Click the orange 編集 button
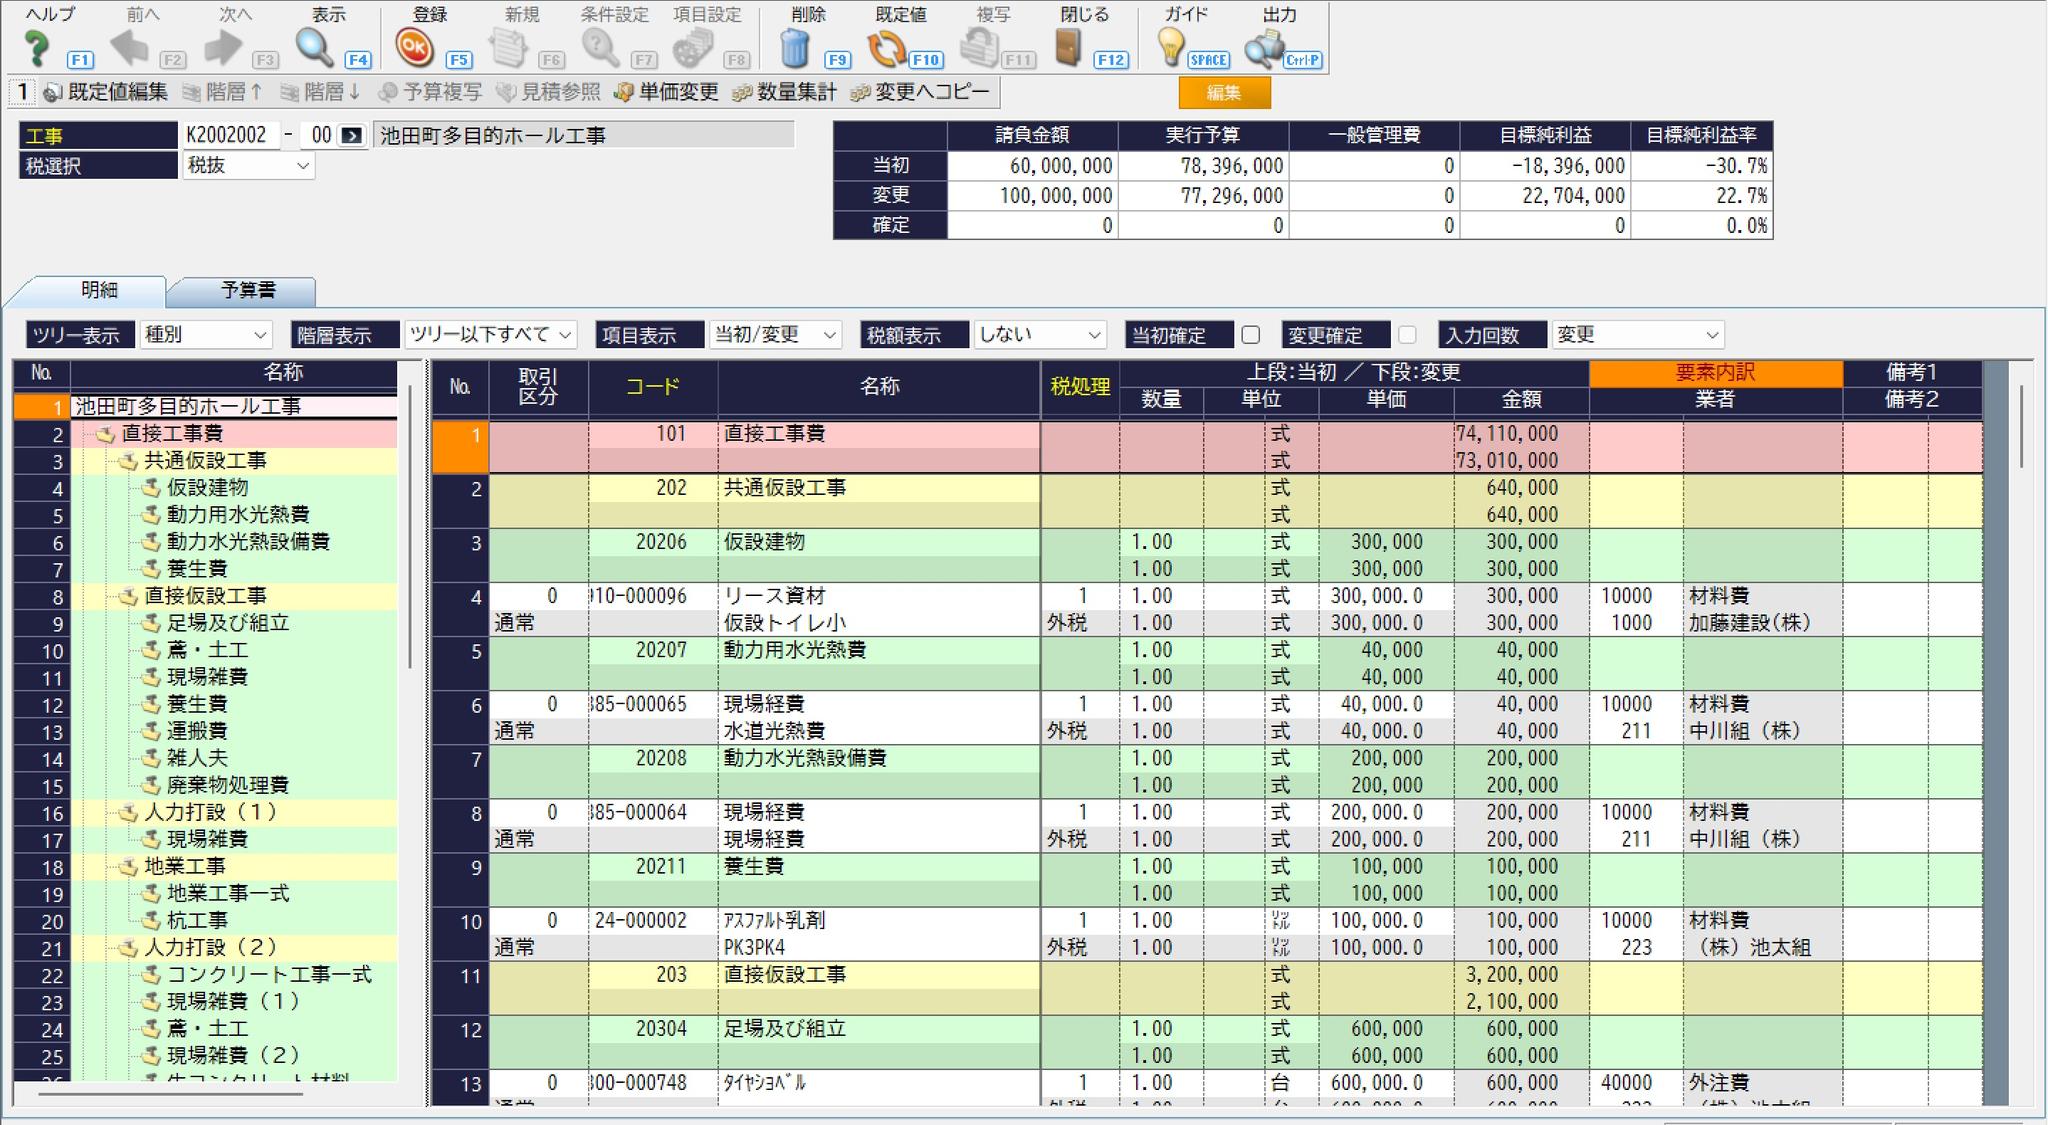This screenshot has width=2048, height=1125. (x=1224, y=93)
